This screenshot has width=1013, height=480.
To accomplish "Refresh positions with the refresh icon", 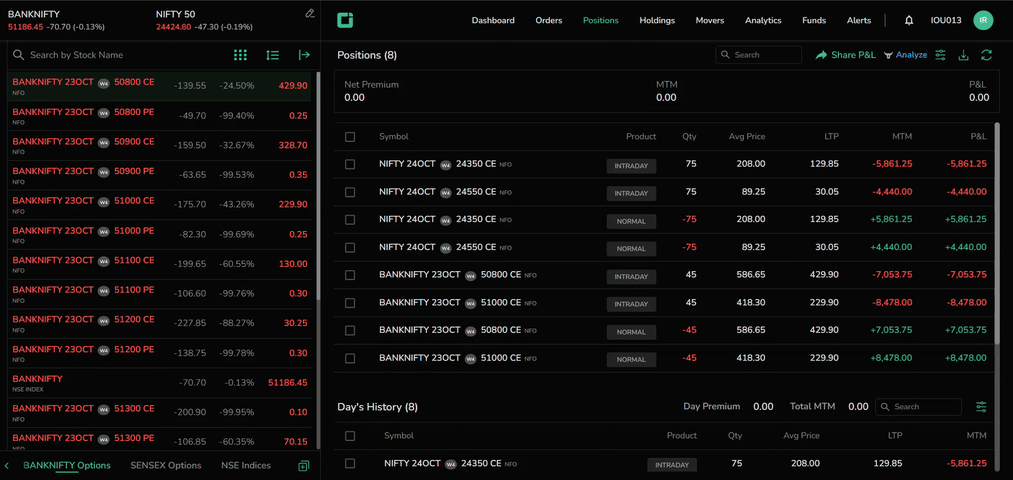I will click(986, 55).
